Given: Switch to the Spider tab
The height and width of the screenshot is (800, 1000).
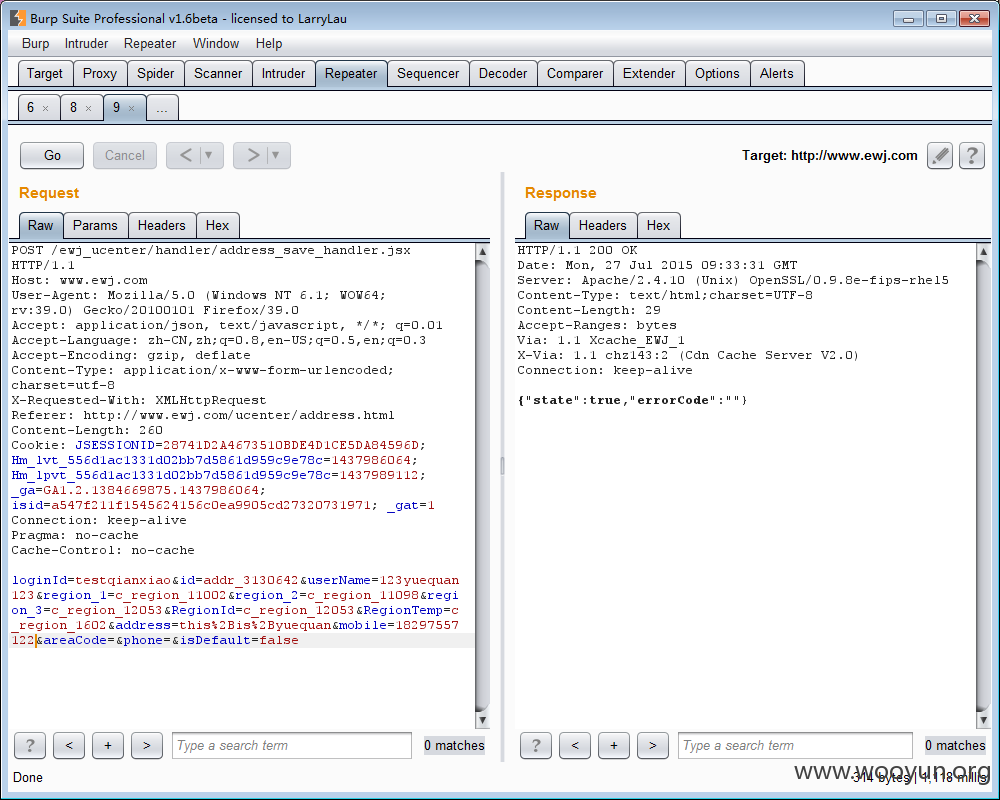Looking at the screenshot, I should tap(156, 73).
